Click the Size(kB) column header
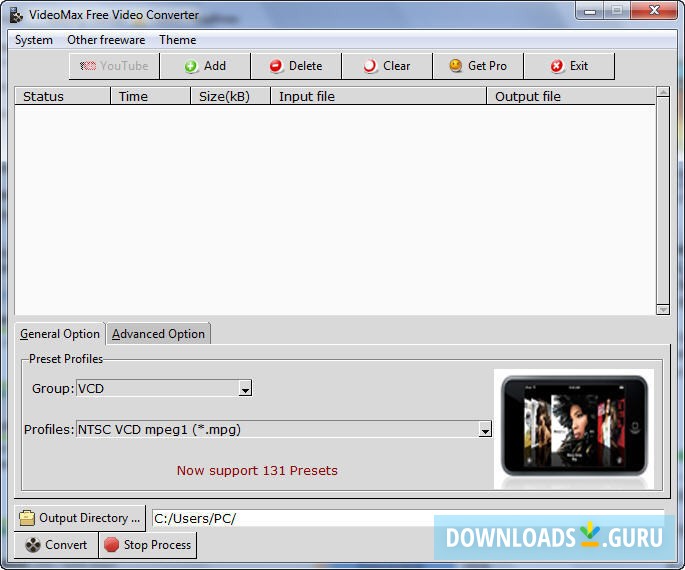 tap(231, 96)
